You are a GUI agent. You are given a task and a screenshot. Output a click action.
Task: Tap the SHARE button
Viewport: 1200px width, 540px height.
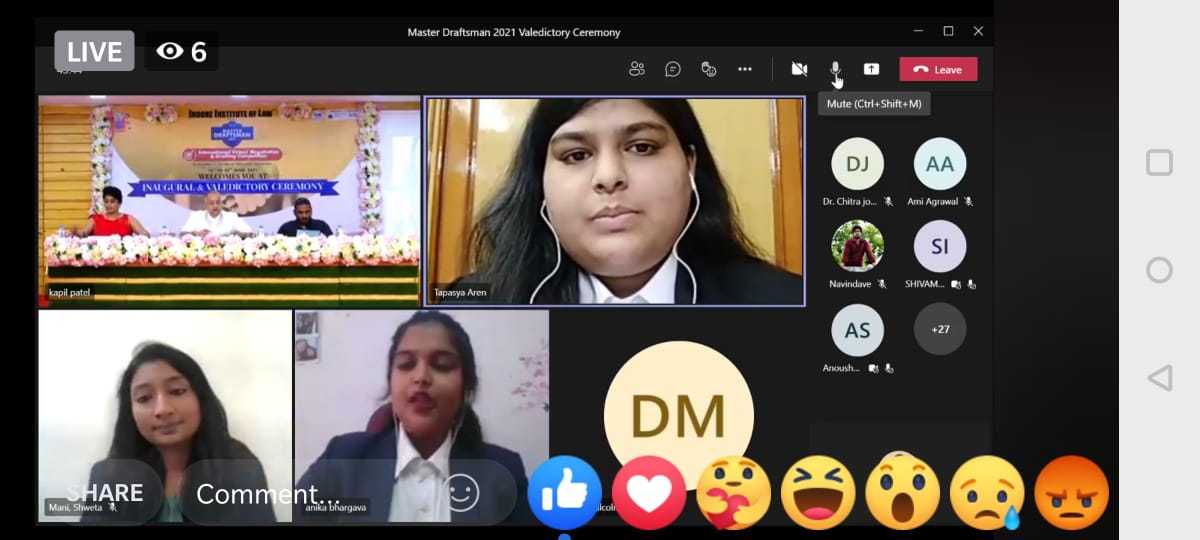coord(104,493)
